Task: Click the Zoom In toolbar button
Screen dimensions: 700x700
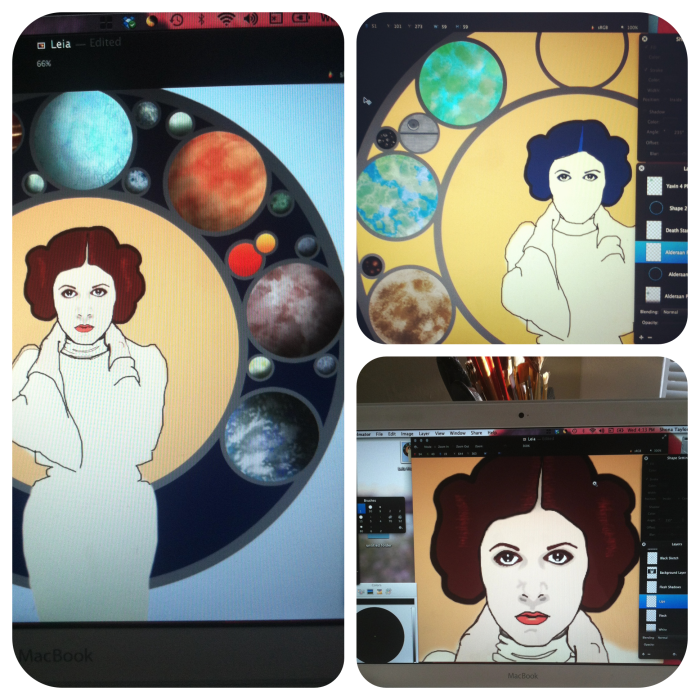Action: 443,447
